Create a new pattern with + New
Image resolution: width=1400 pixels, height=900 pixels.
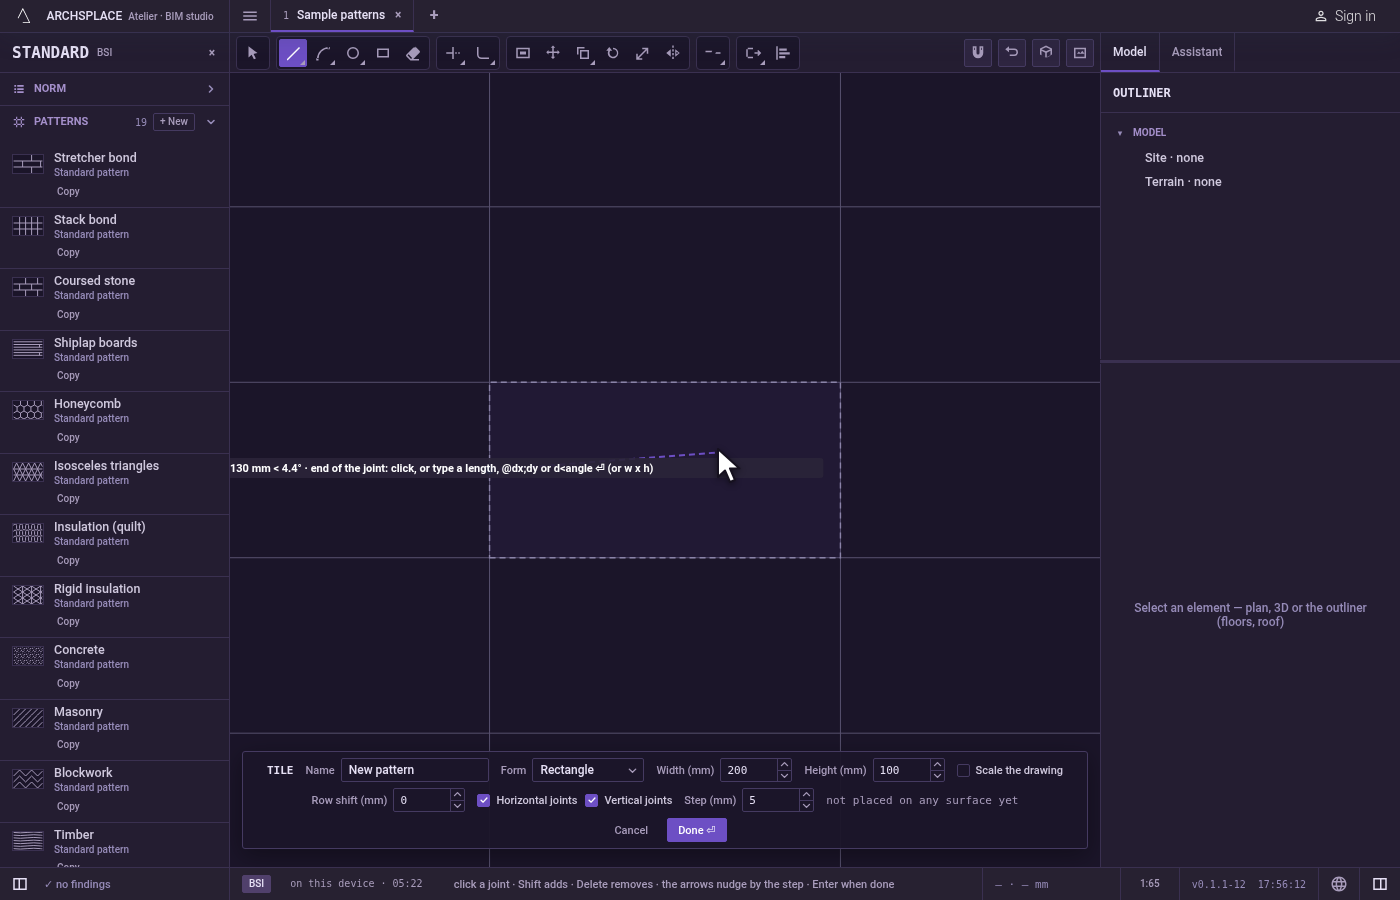pyautogui.click(x=174, y=122)
